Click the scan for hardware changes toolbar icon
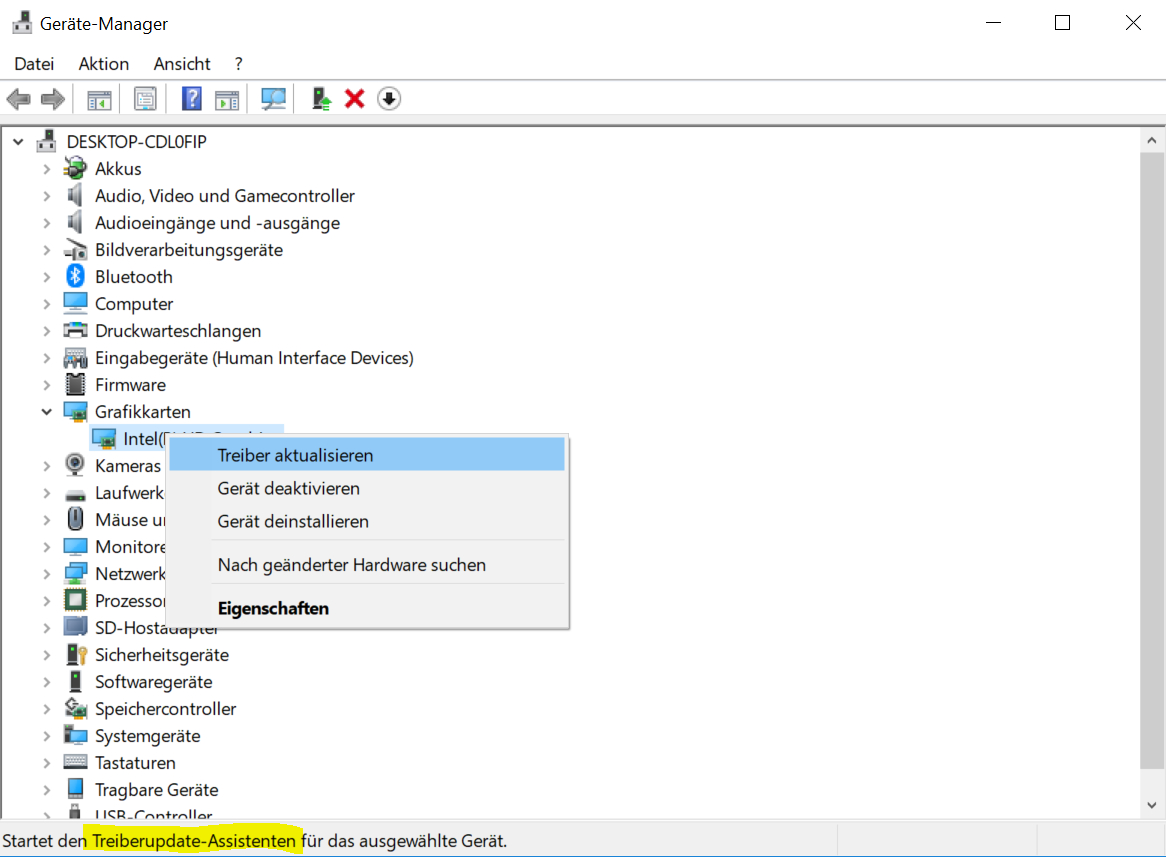Image resolution: width=1166 pixels, height=857 pixels. pos(273,99)
